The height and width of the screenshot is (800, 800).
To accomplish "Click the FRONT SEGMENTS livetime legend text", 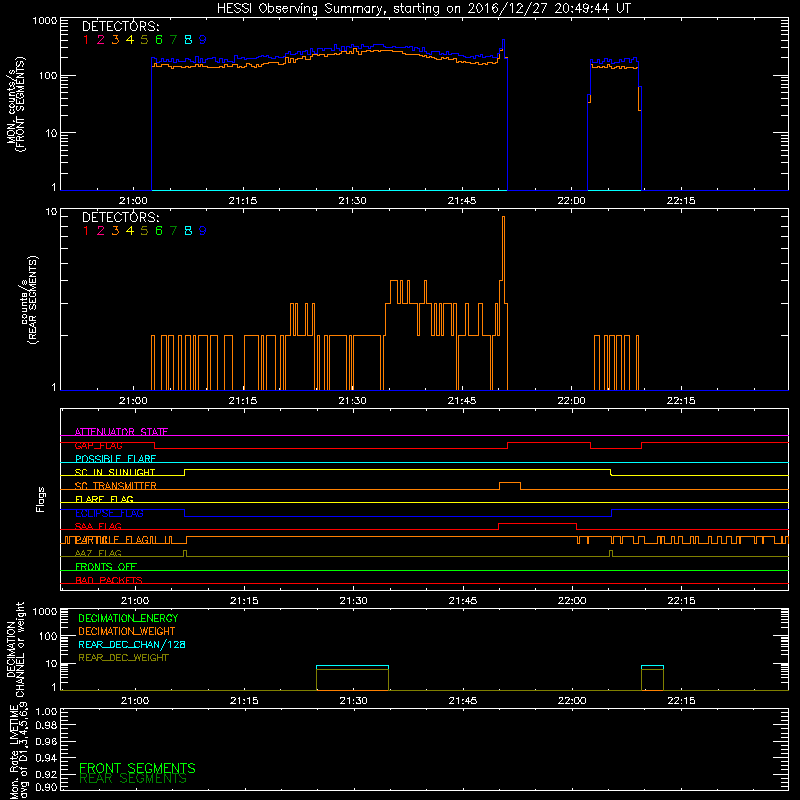I will tap(137, 768).
